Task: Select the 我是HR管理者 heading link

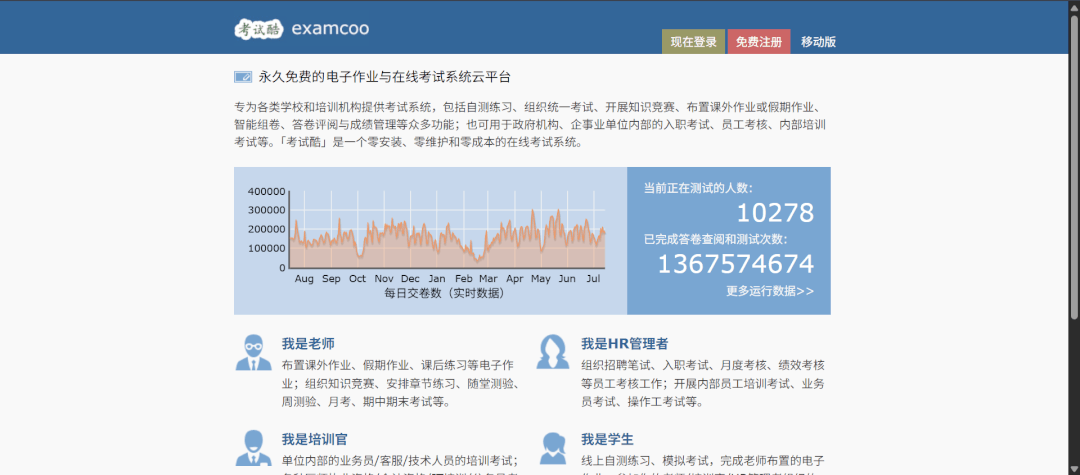Action: pyautogui.click(x=625, y=344)
